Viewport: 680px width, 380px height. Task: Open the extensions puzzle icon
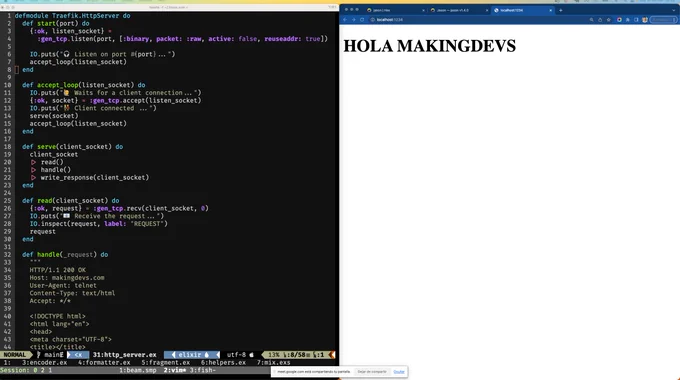tap(628, 20)
